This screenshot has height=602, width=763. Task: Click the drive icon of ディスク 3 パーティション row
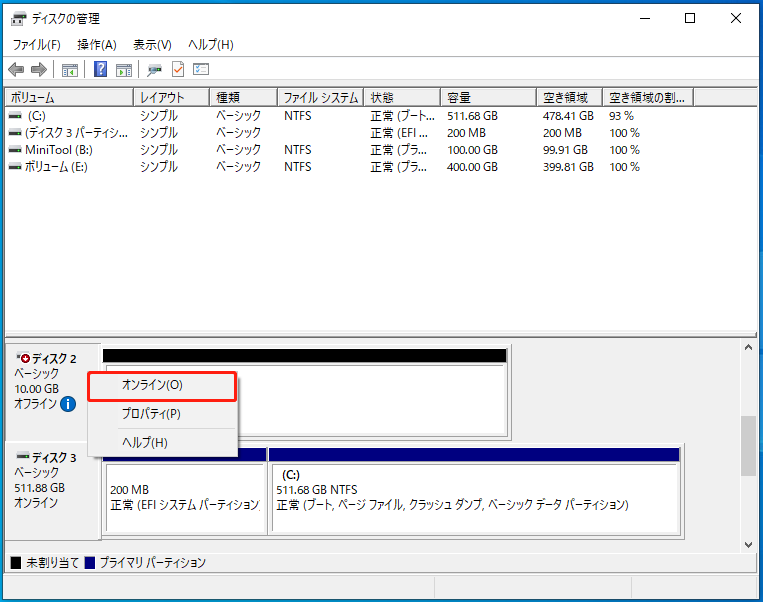click(15, 133)
